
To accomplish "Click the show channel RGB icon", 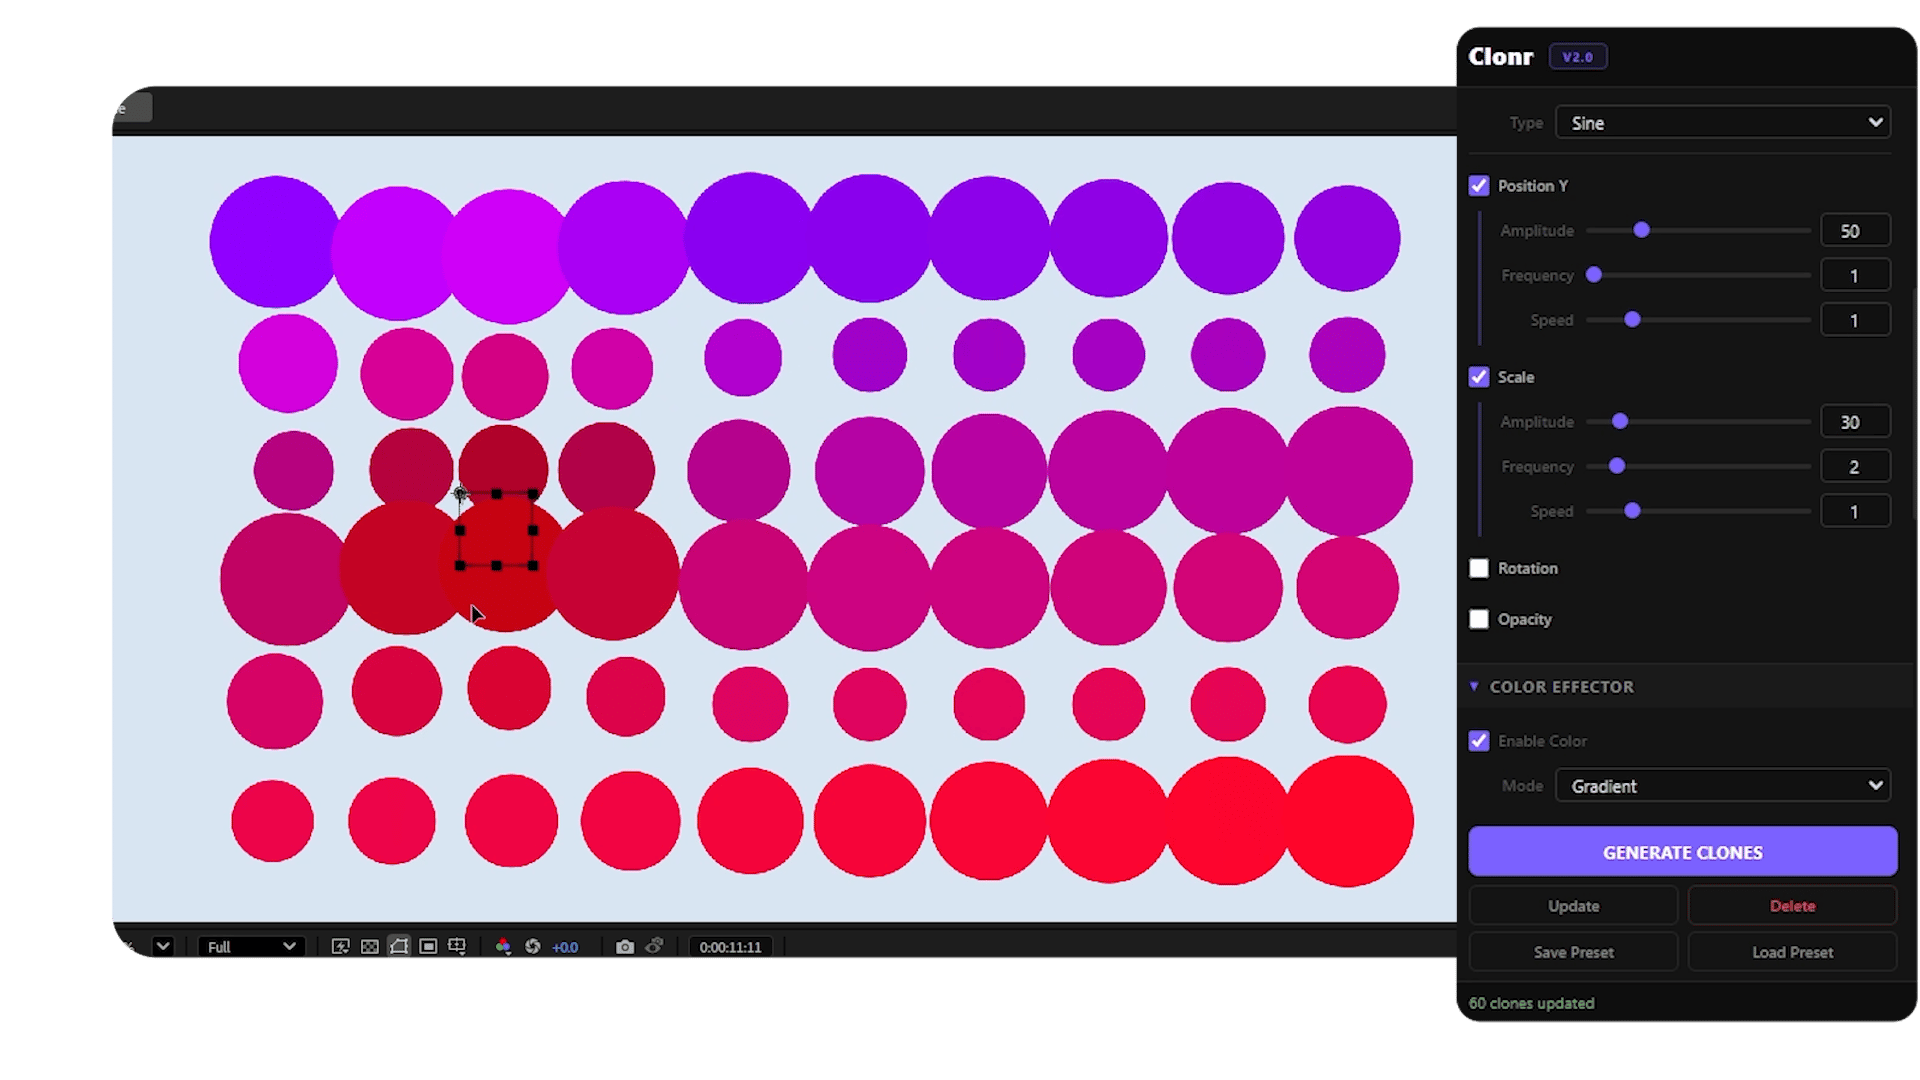I will pyautogui.click(x=503, y=946).
